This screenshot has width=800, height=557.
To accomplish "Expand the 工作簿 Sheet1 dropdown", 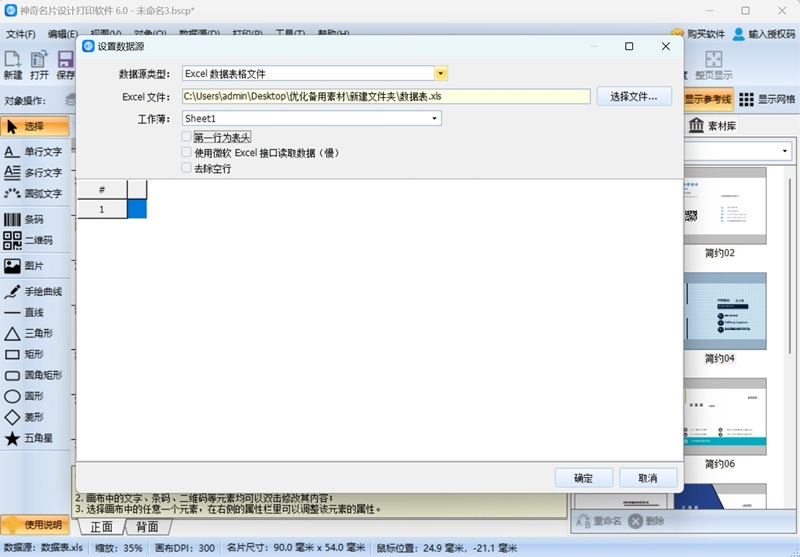I will click(435, 119).
